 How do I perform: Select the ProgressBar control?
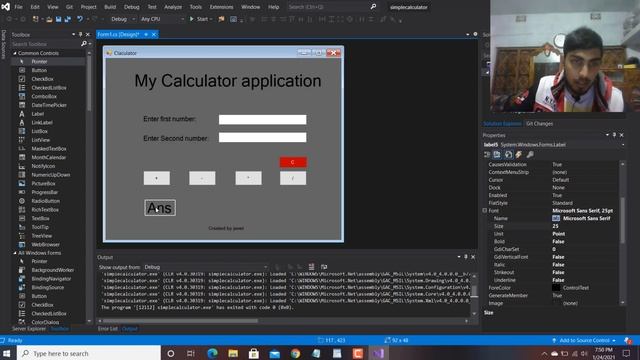coord(44,192)
